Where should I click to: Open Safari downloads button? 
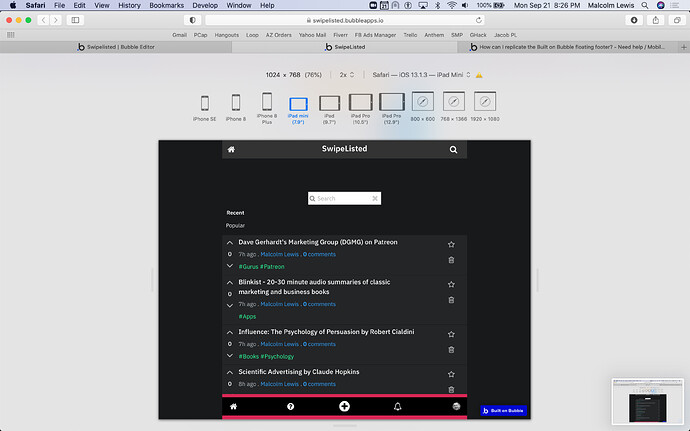point(634,20)
